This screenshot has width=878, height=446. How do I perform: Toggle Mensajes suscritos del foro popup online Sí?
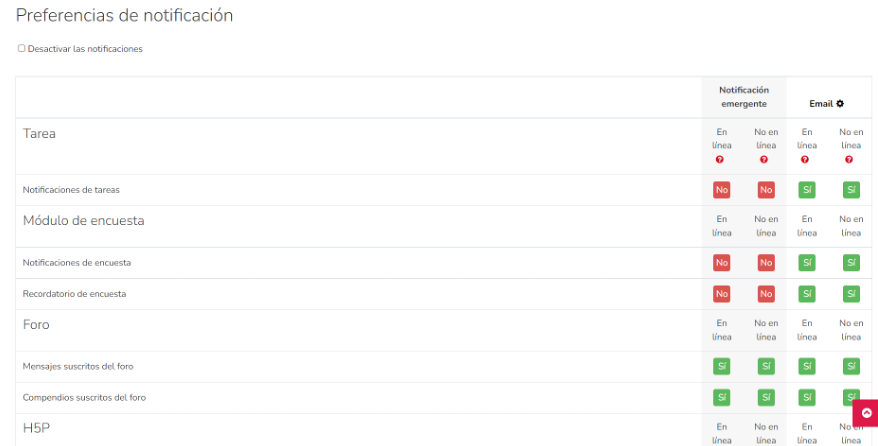(x=721, y=367)
